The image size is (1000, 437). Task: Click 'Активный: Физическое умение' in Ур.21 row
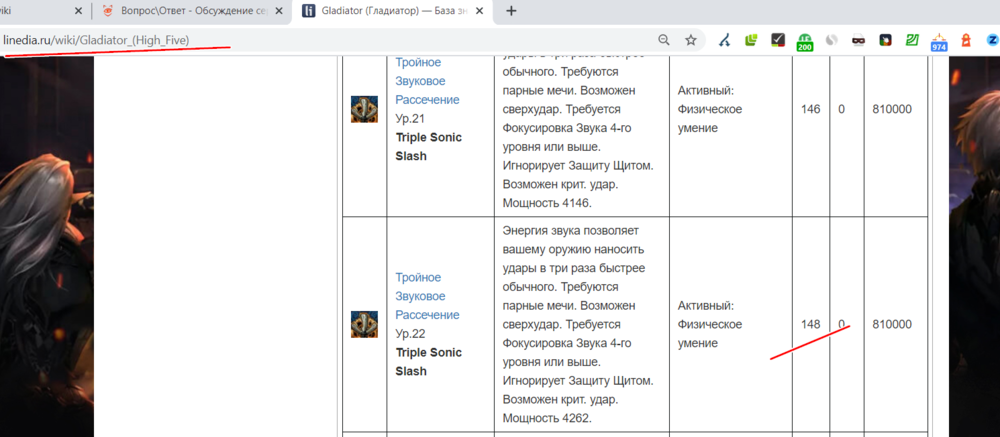click(710, 109)
